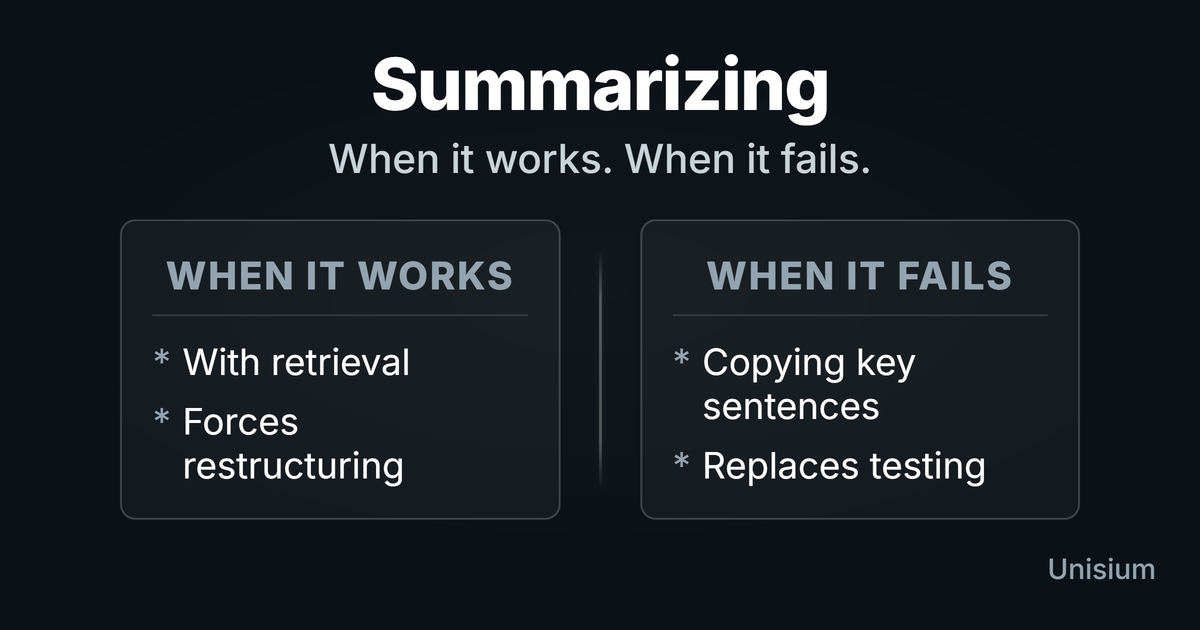The height and width of the screenshot is (630, 1200).
Task: Click the separator line under "WHEN IT WORKS"
Action: (340, 315)
